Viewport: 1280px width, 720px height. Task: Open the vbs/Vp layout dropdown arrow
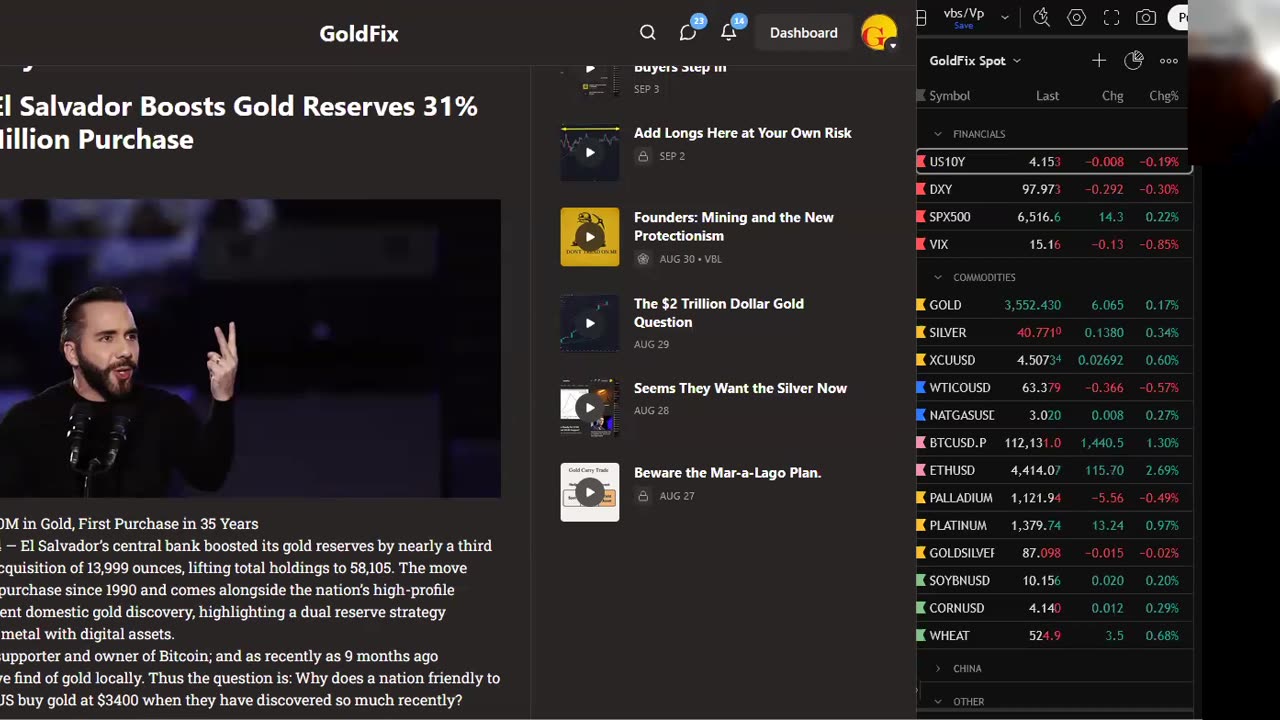coord(1005,17)
